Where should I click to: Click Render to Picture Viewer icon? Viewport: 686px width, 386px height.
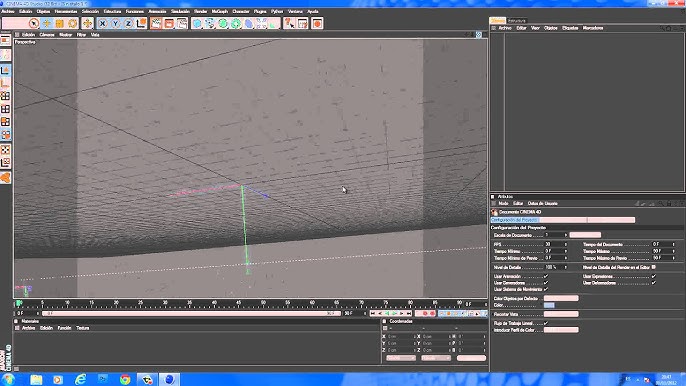(169, 23)
